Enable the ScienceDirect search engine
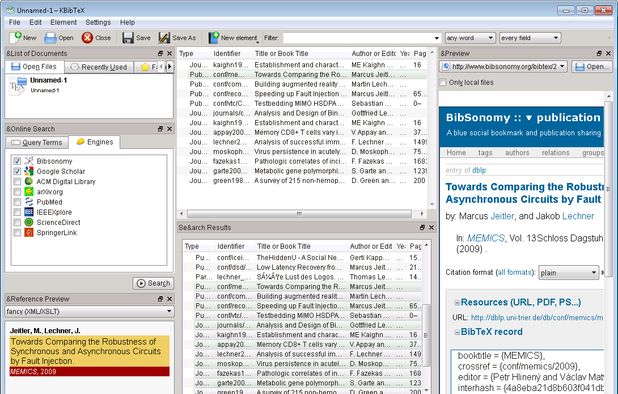The height and width of the screenshot is (394, 618). coord(17,222)
